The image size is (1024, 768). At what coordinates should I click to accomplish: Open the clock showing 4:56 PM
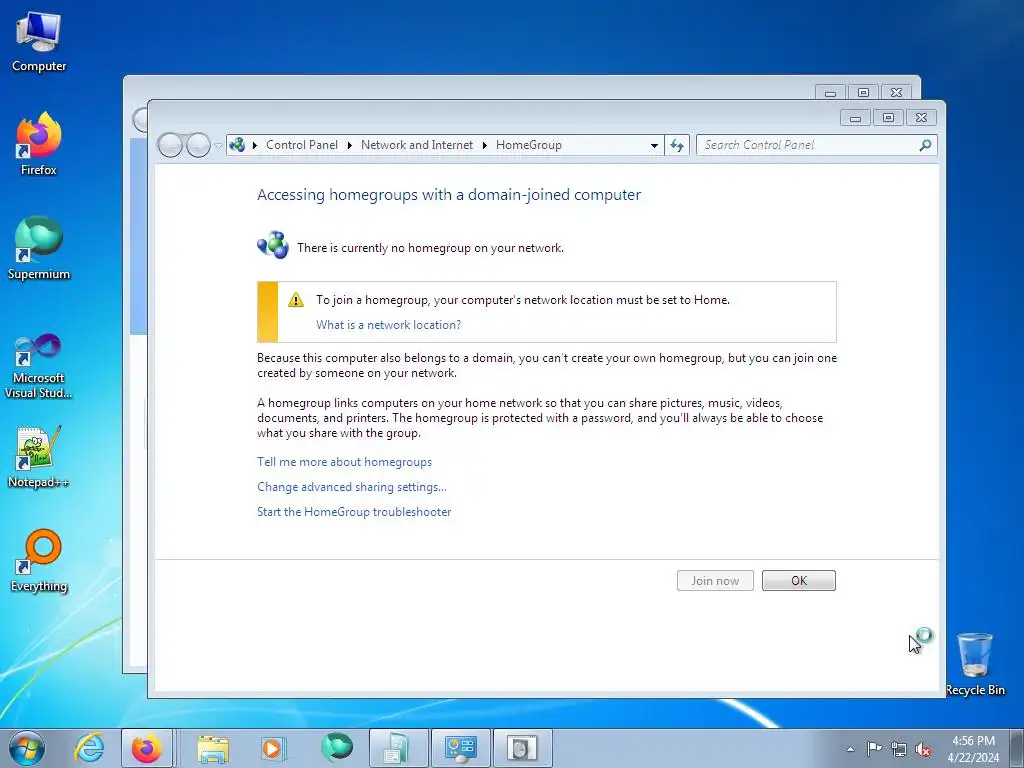tap(973, 749)
